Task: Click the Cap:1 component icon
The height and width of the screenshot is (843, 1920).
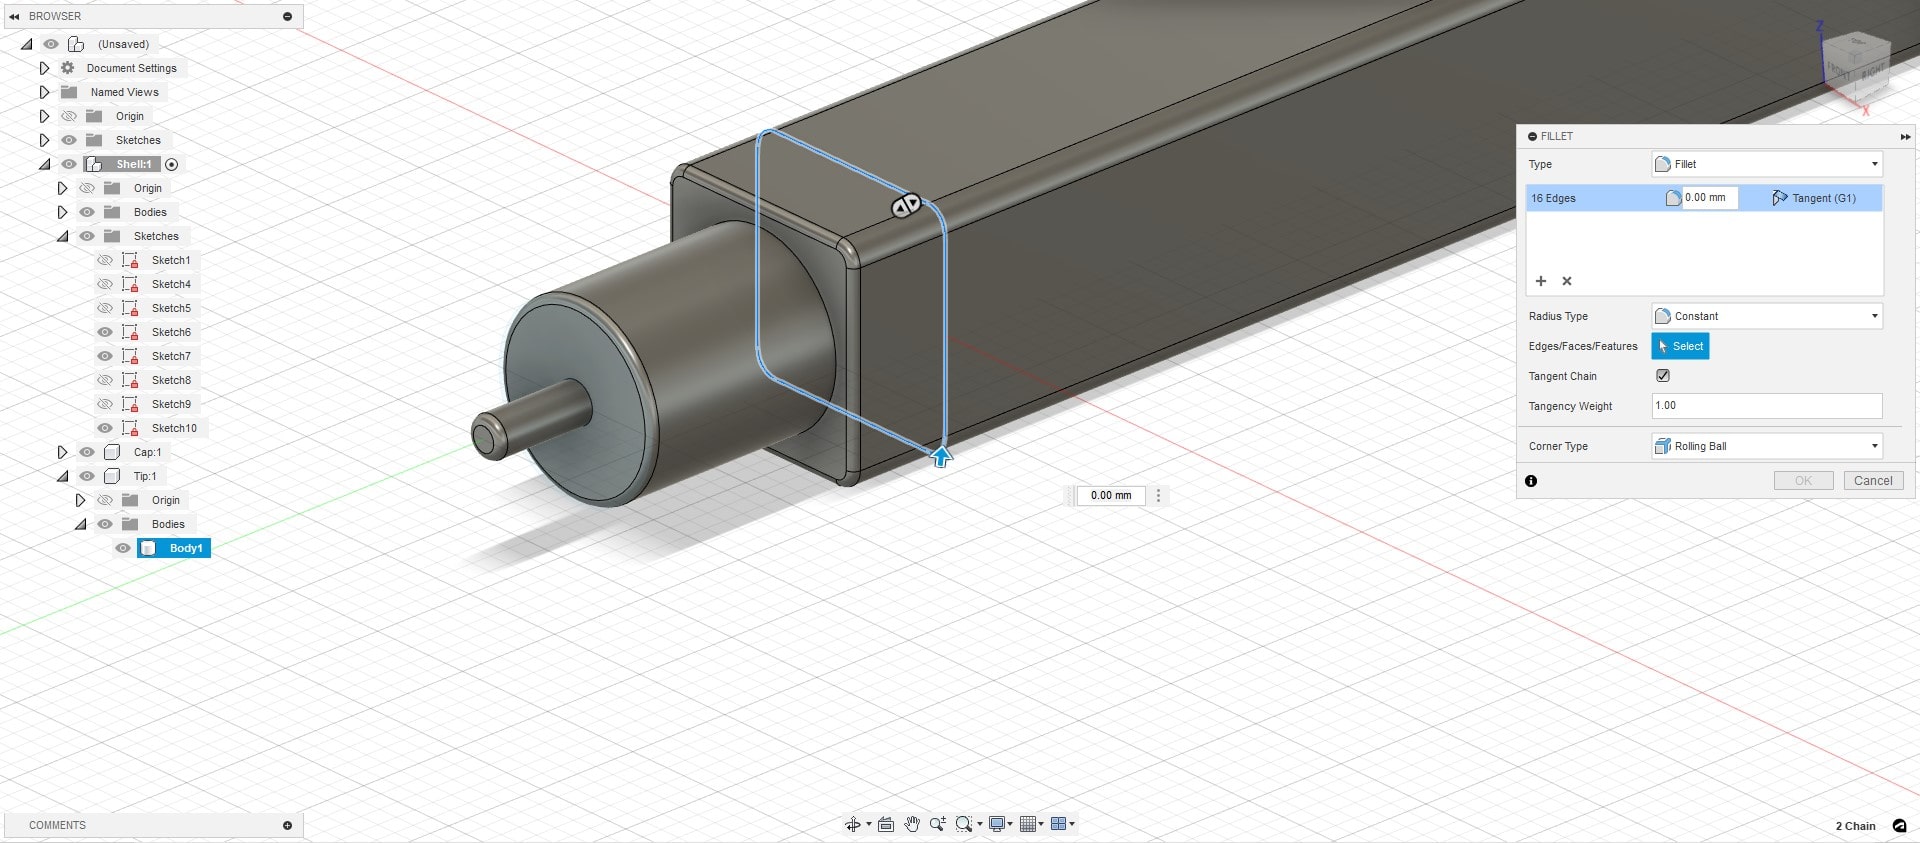Action: (x=112, y=452)
